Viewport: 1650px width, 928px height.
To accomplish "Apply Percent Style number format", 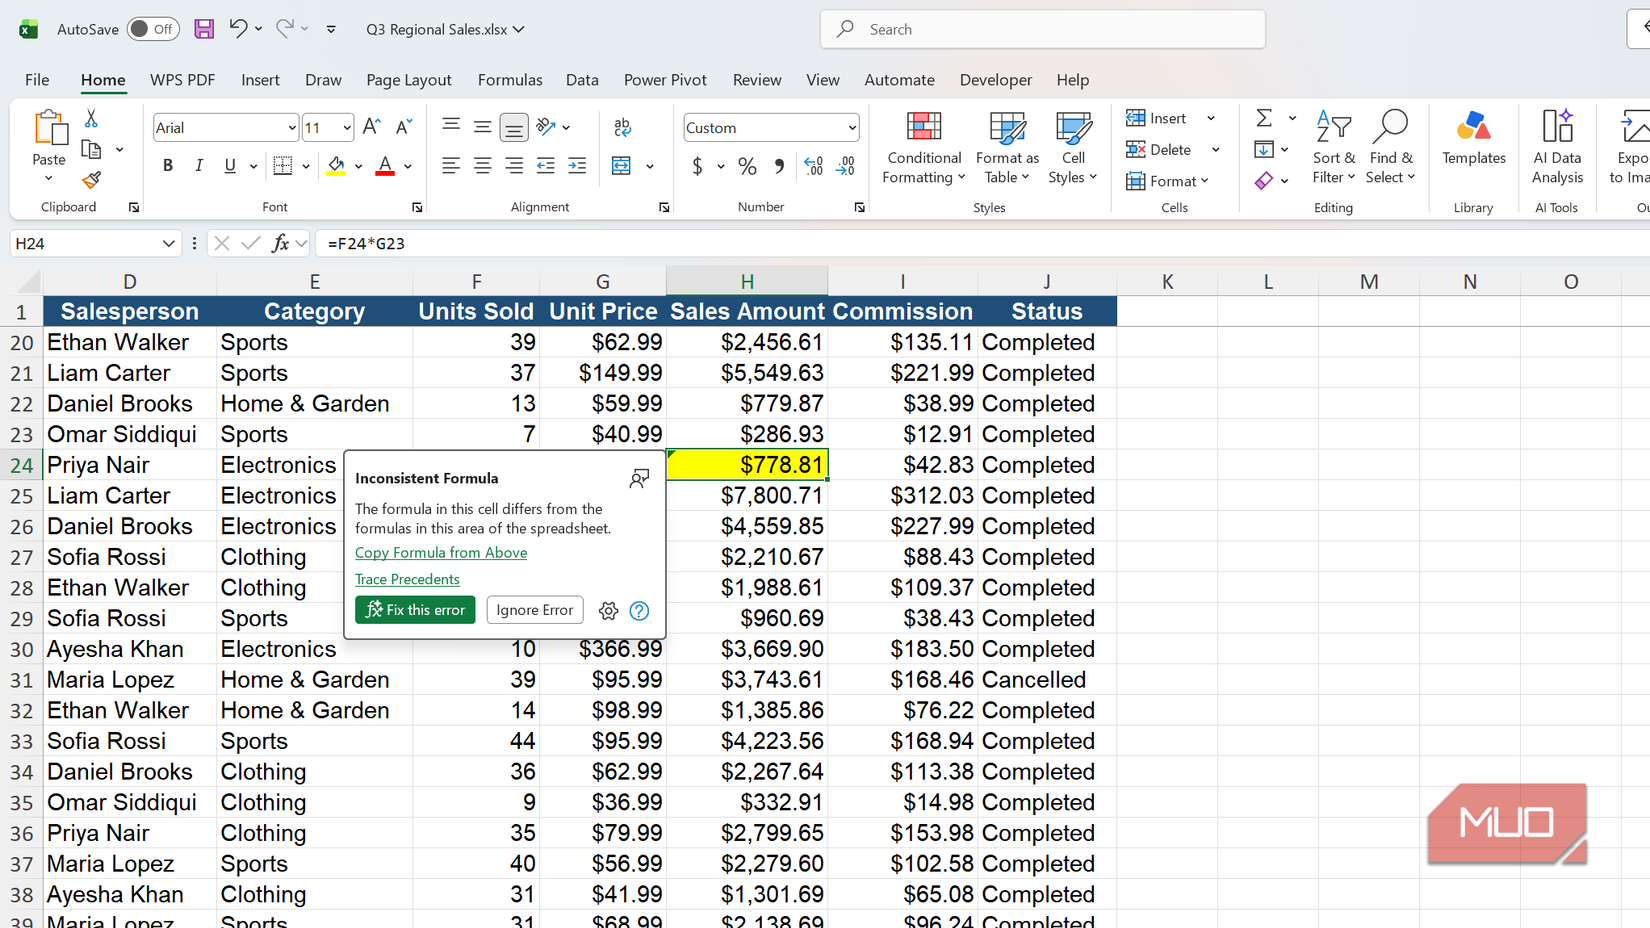I will coord(747,166).
